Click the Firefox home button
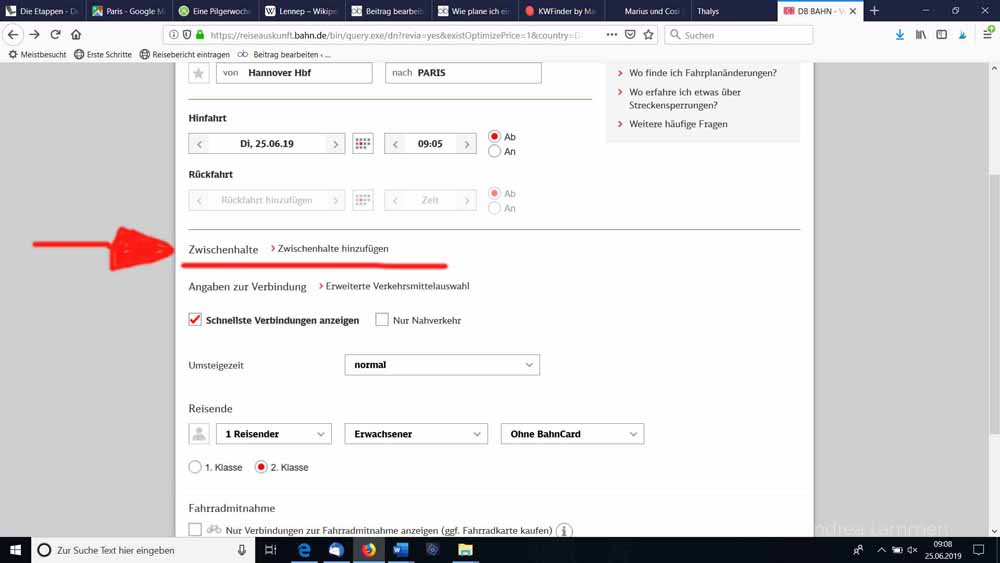 [x=76, y=35]
